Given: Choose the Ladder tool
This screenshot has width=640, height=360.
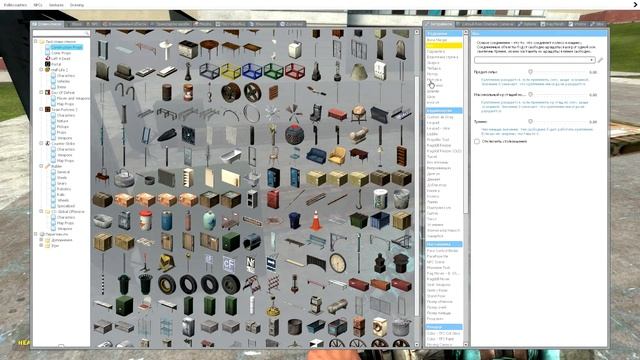Looking at the screenshot, I should click(432, 134).
